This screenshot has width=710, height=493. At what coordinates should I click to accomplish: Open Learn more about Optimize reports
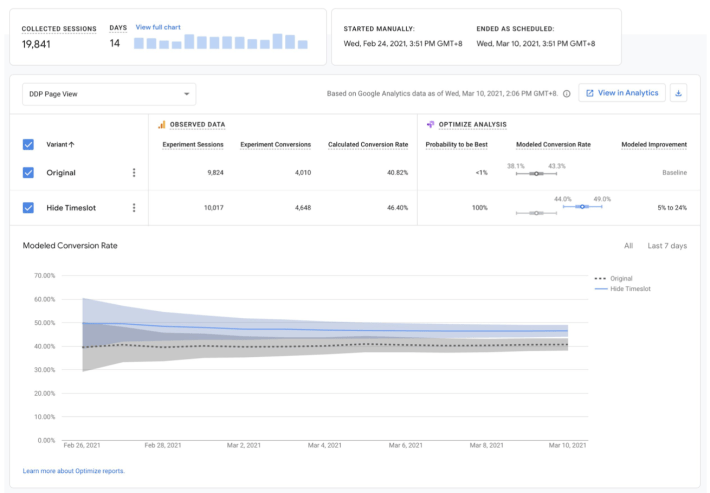point(74,470)
